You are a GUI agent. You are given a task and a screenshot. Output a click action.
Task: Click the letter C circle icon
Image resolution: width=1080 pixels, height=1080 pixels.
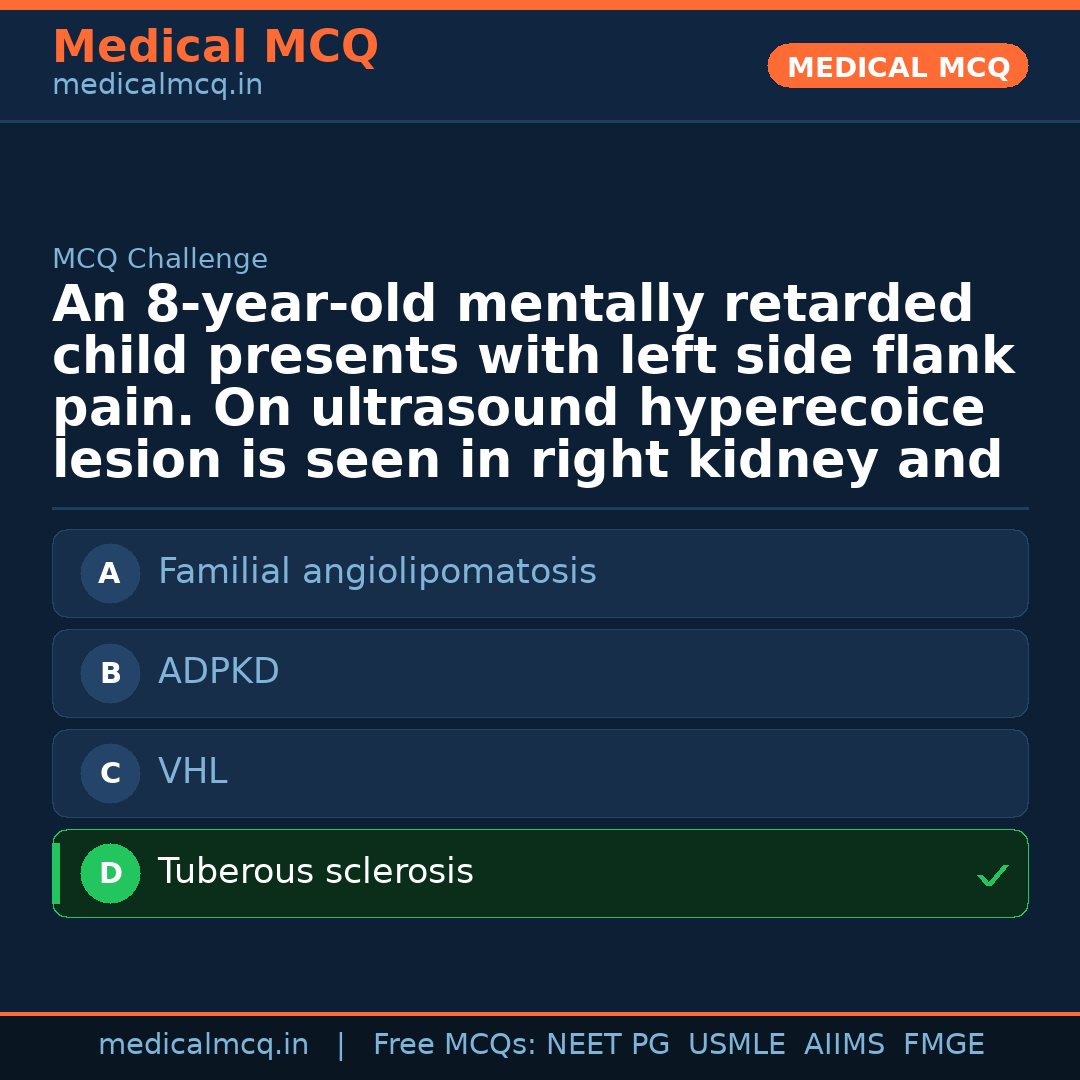(110, 773)
